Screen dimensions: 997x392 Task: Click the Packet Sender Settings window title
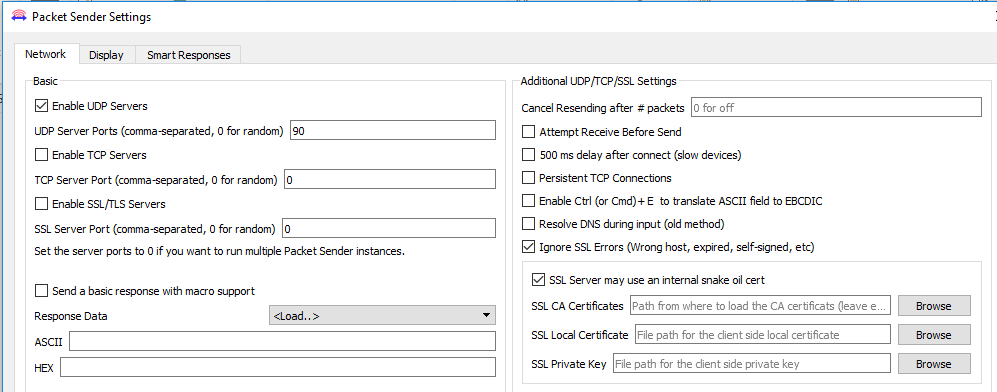(92, 17)
